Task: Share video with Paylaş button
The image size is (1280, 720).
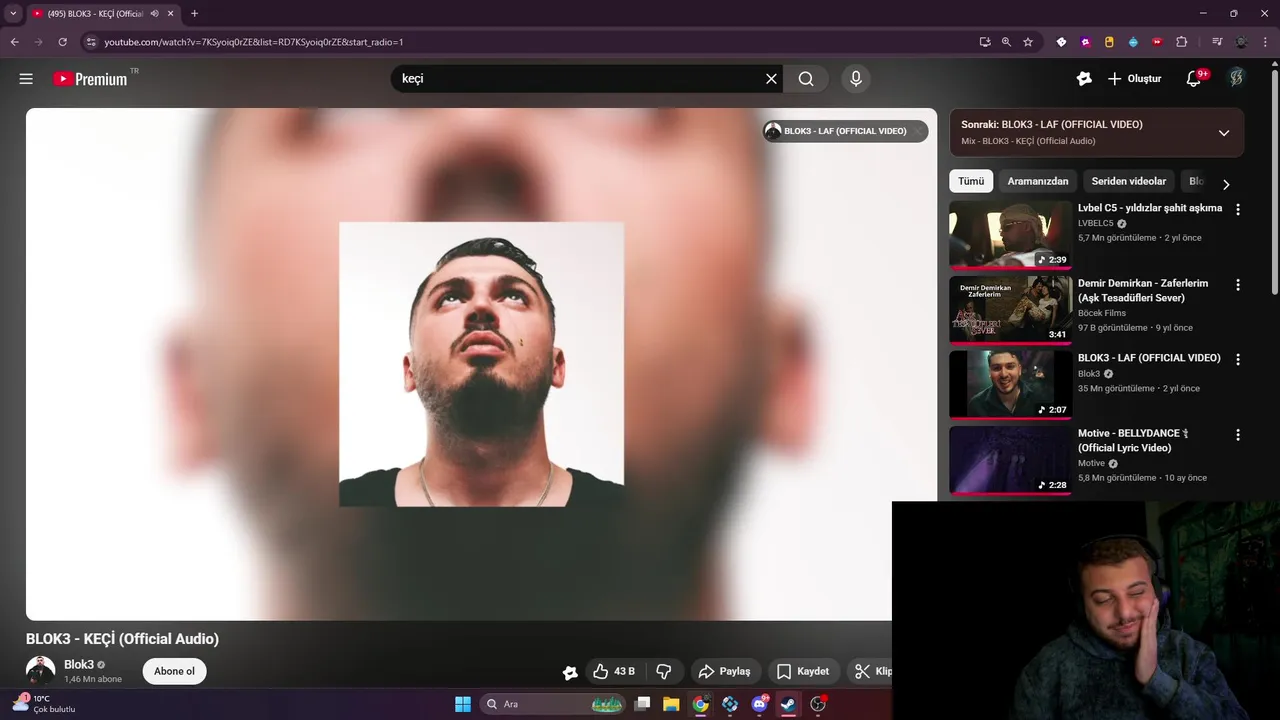Action: (x=724, y=672)
